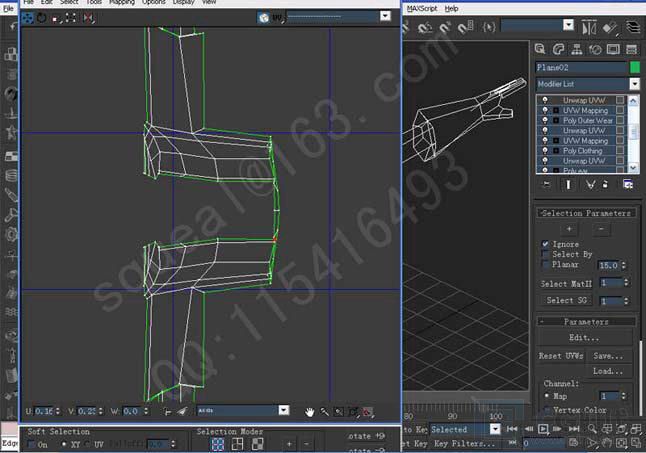The image size is (646, 453).
Task: Click the Save... button
Action: (x=608, y=356)
